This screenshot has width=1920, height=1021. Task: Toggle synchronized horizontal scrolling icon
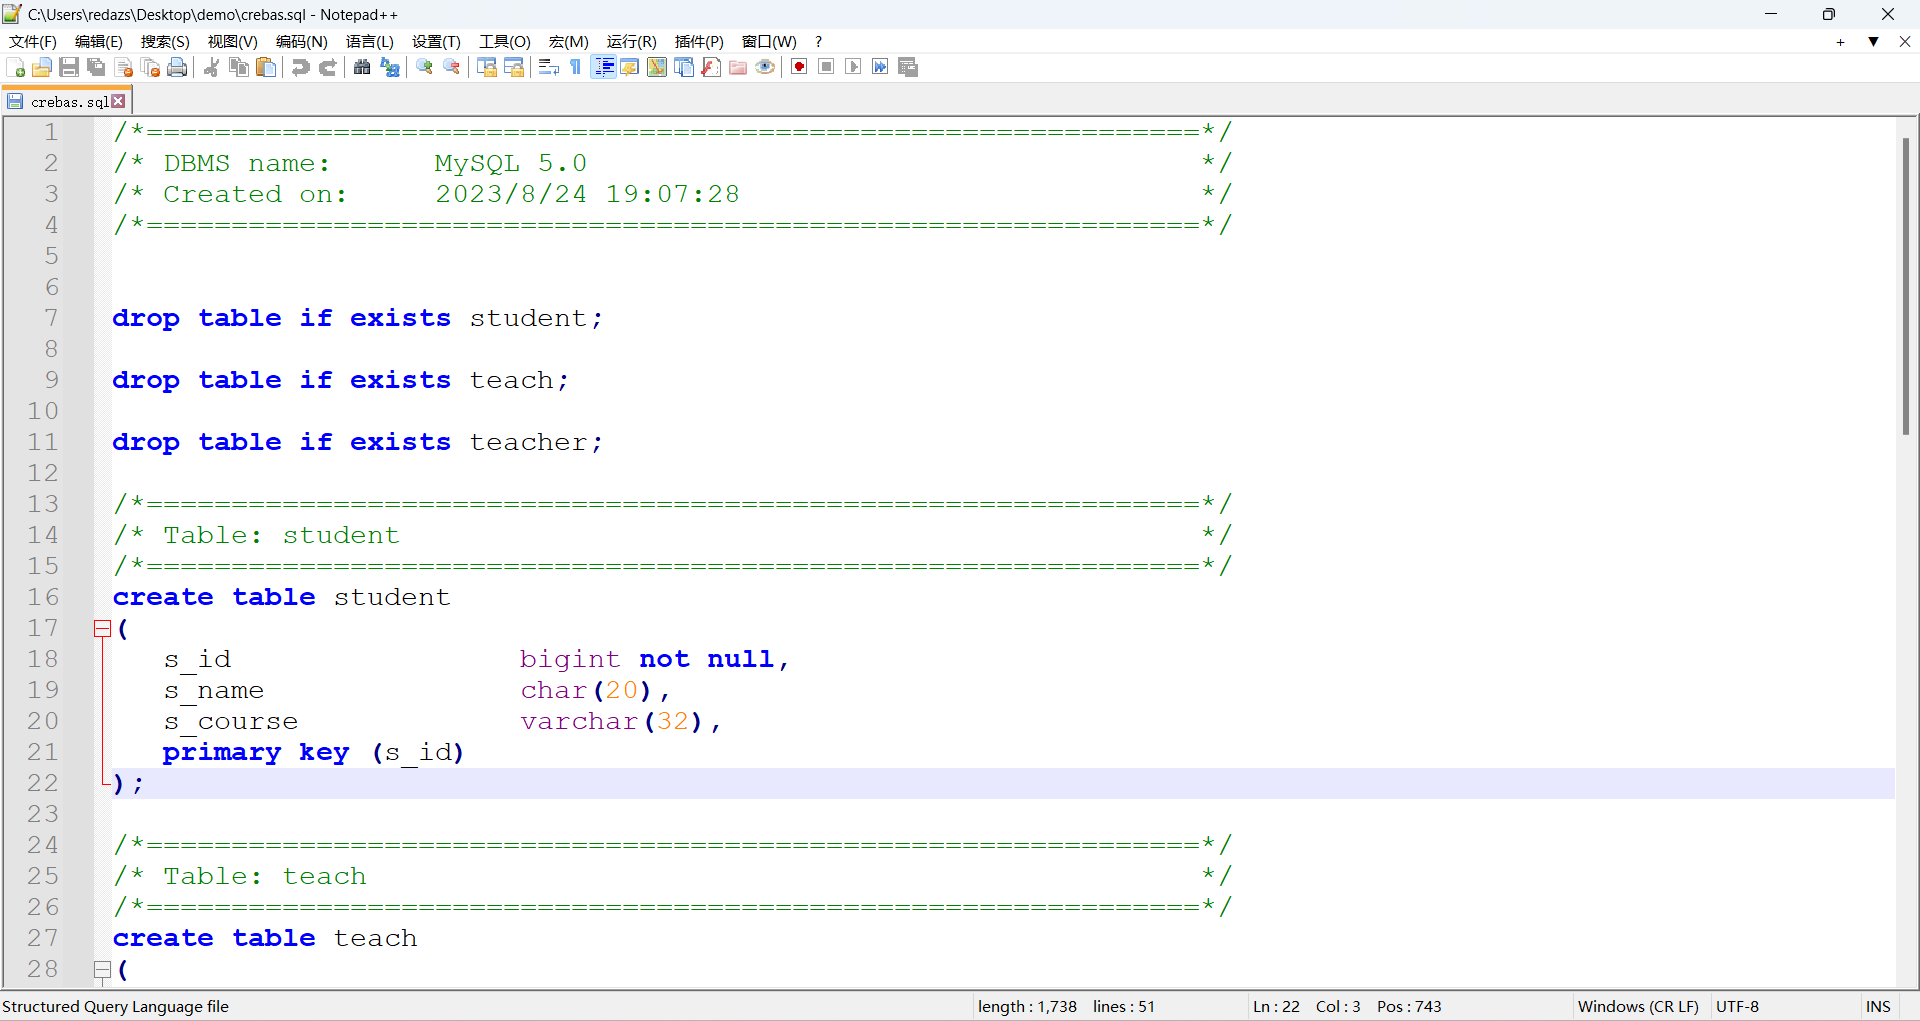[514, 67]
